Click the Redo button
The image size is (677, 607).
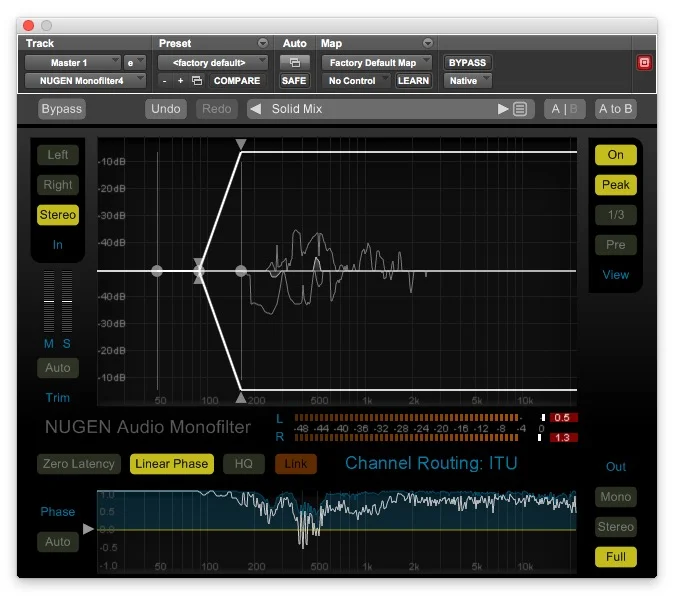(217, 109)
